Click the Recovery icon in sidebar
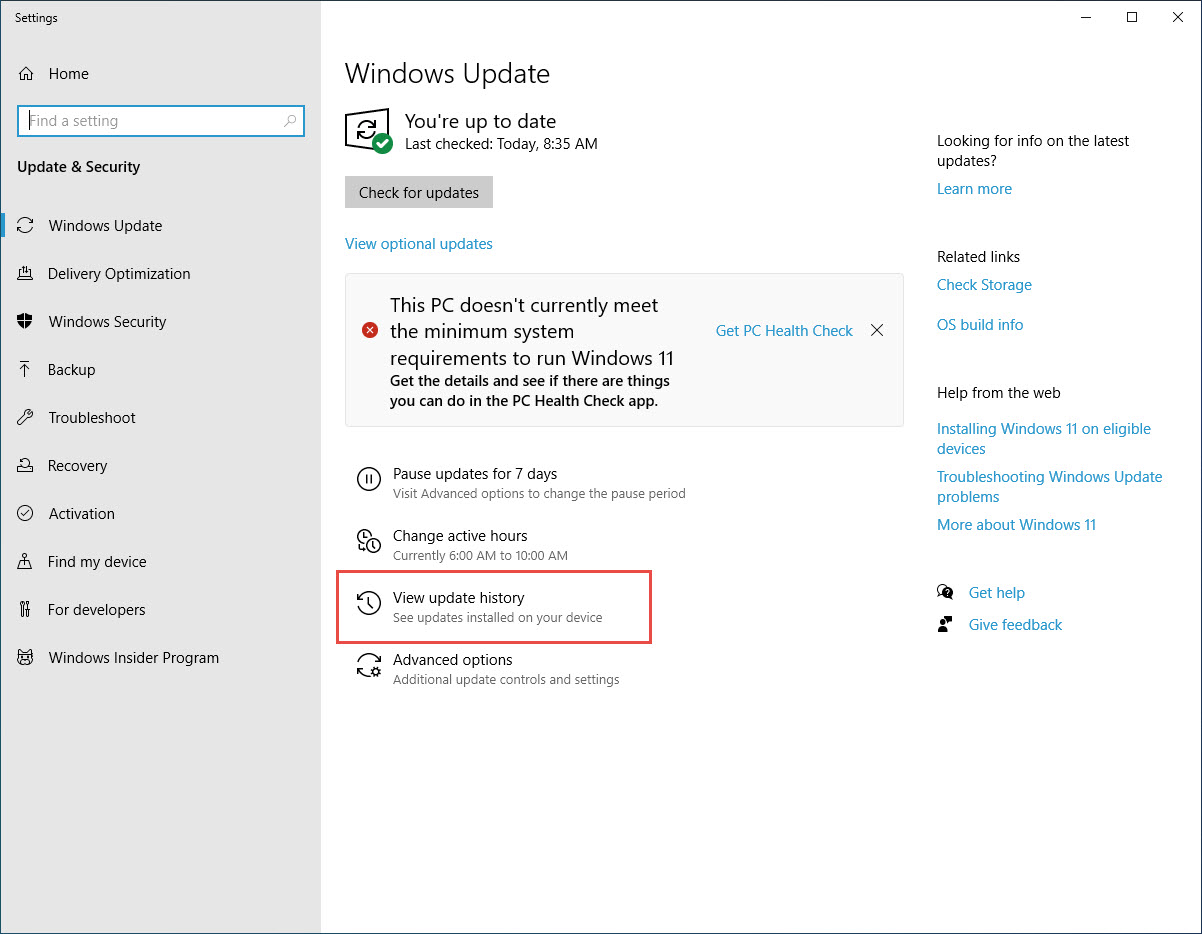The width and height of the screenshot is (1202, 934). (x=26, y=466)
